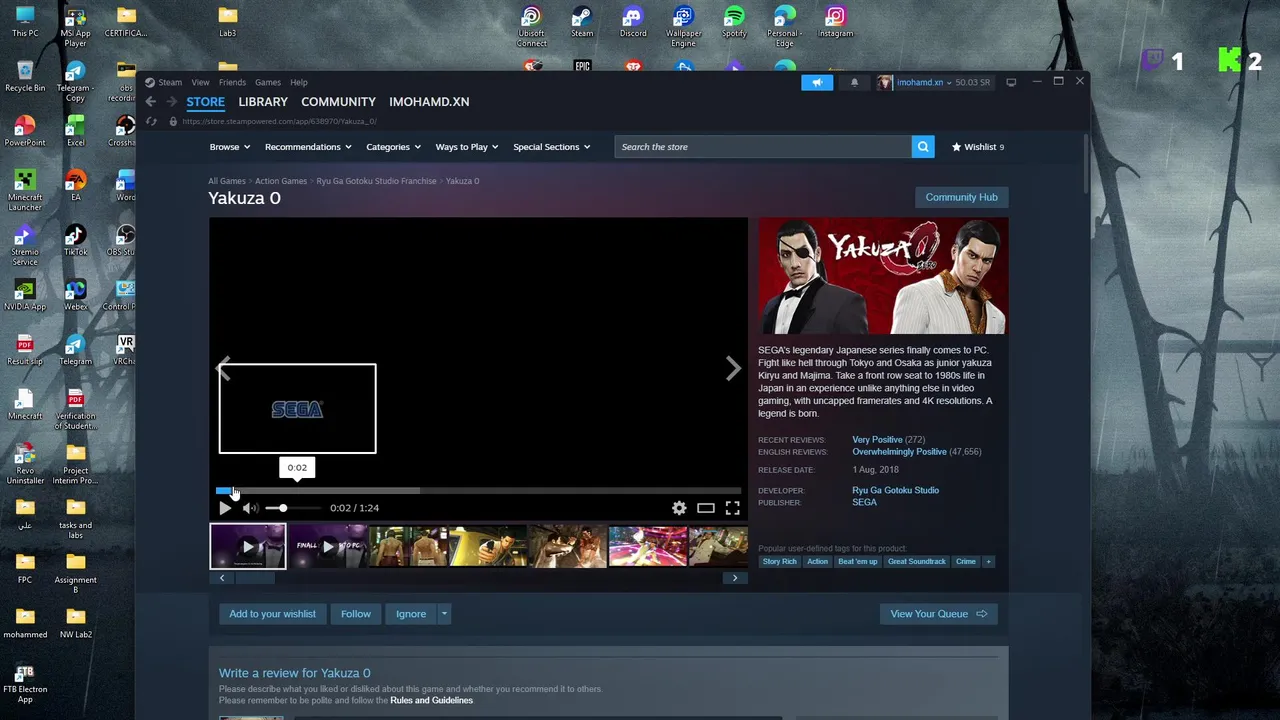This screenshot has height=720, width=1280.
Task: Click the Ignore button
Action: pos(411,614)
